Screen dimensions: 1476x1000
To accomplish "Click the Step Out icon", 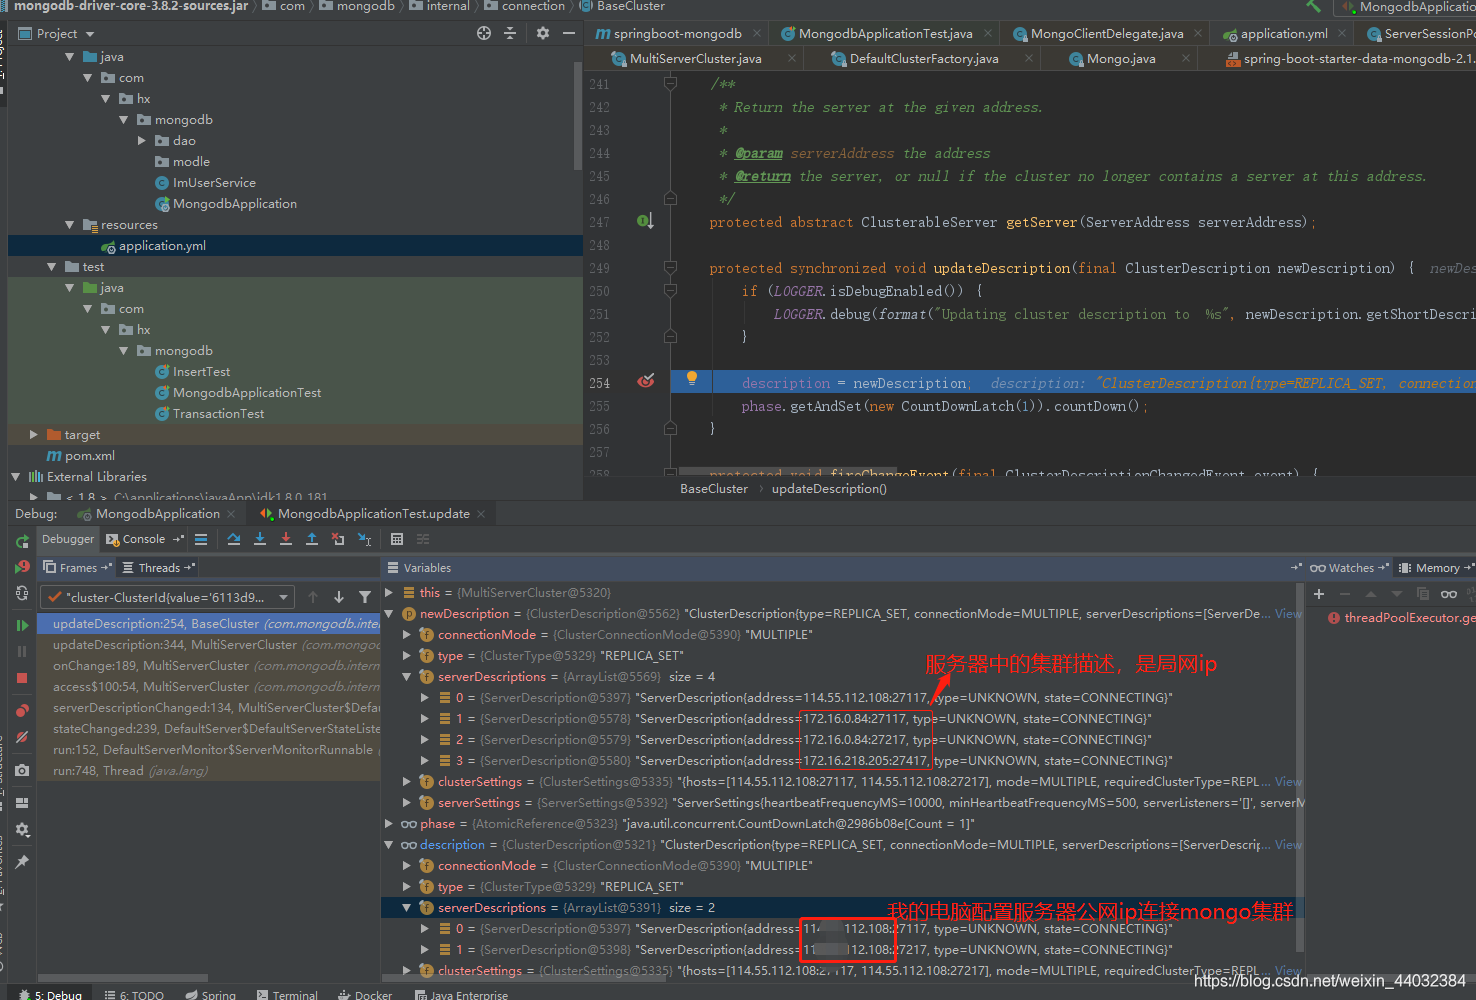I will (x=312, y=539).
